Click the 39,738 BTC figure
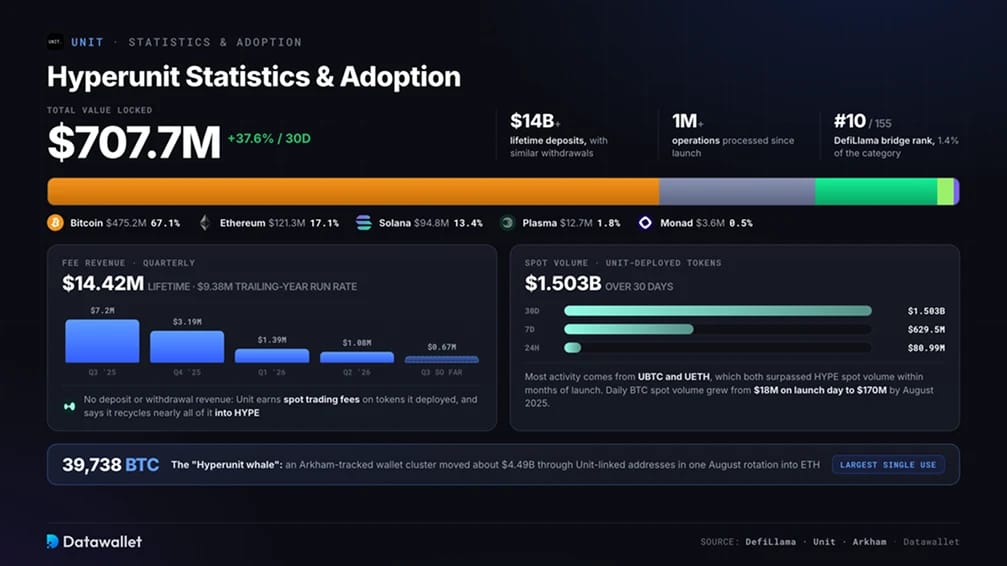Image resolution: width=1007 pixels, height=566 pixels. (x=110, y=464)
